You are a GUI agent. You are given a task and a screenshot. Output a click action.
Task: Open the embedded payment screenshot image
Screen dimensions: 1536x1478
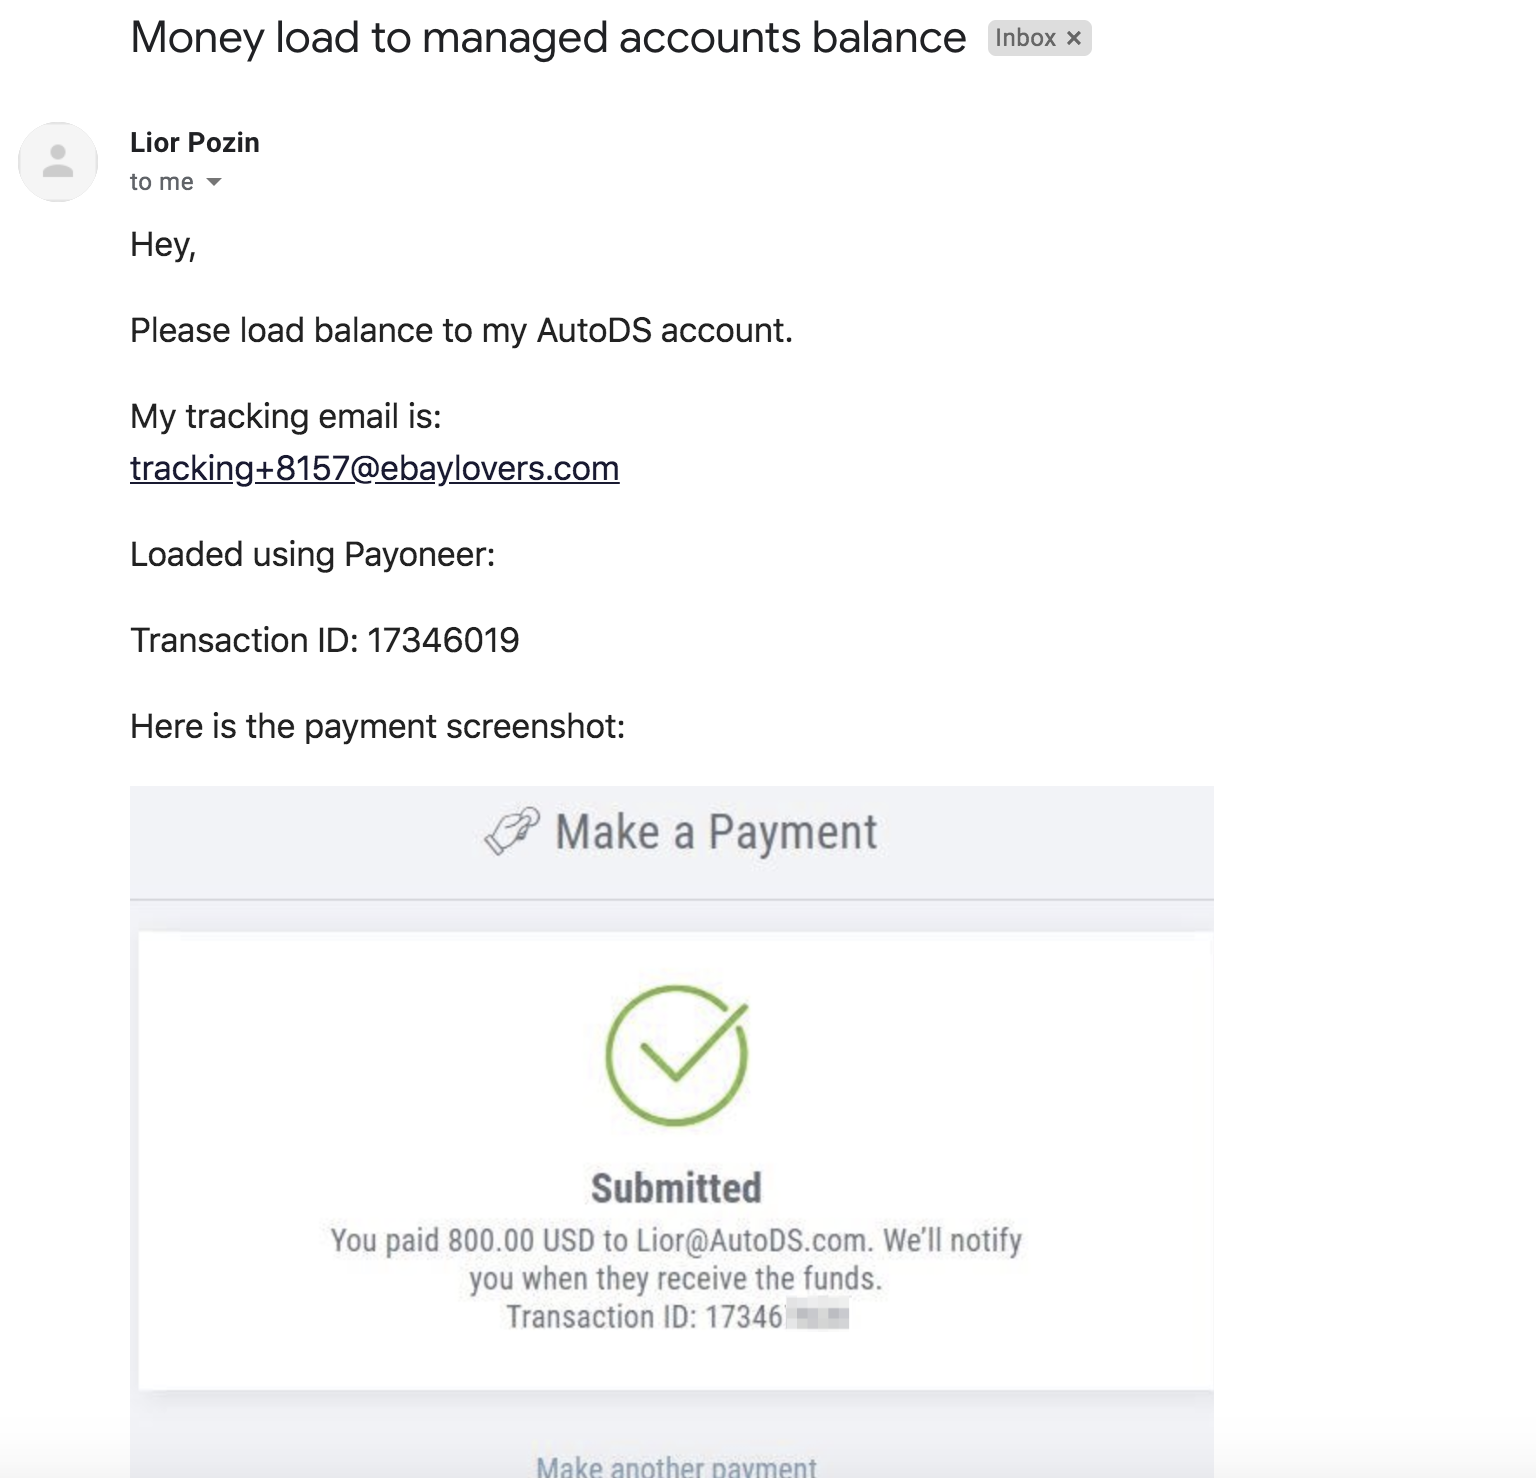click(x=672, y=1131)
